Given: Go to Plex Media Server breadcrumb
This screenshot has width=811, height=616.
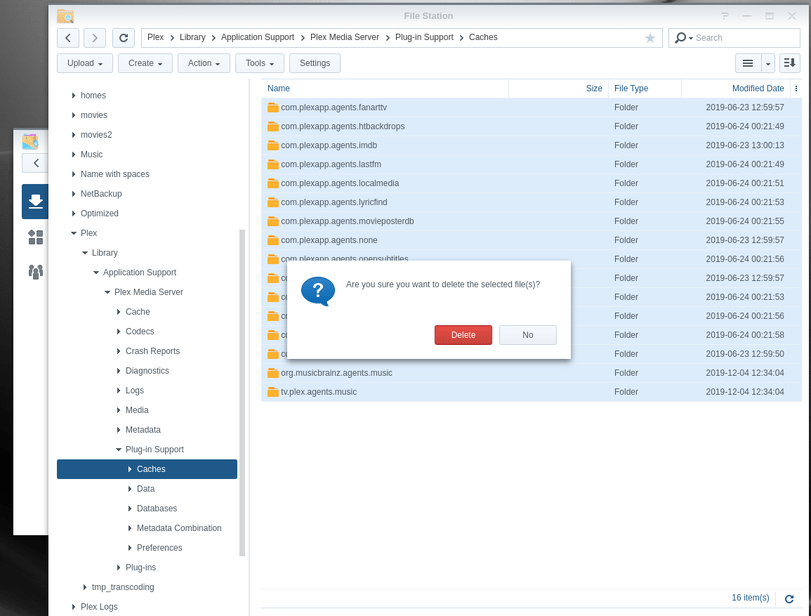Looking at the screenshot, I should click(344, 37).
